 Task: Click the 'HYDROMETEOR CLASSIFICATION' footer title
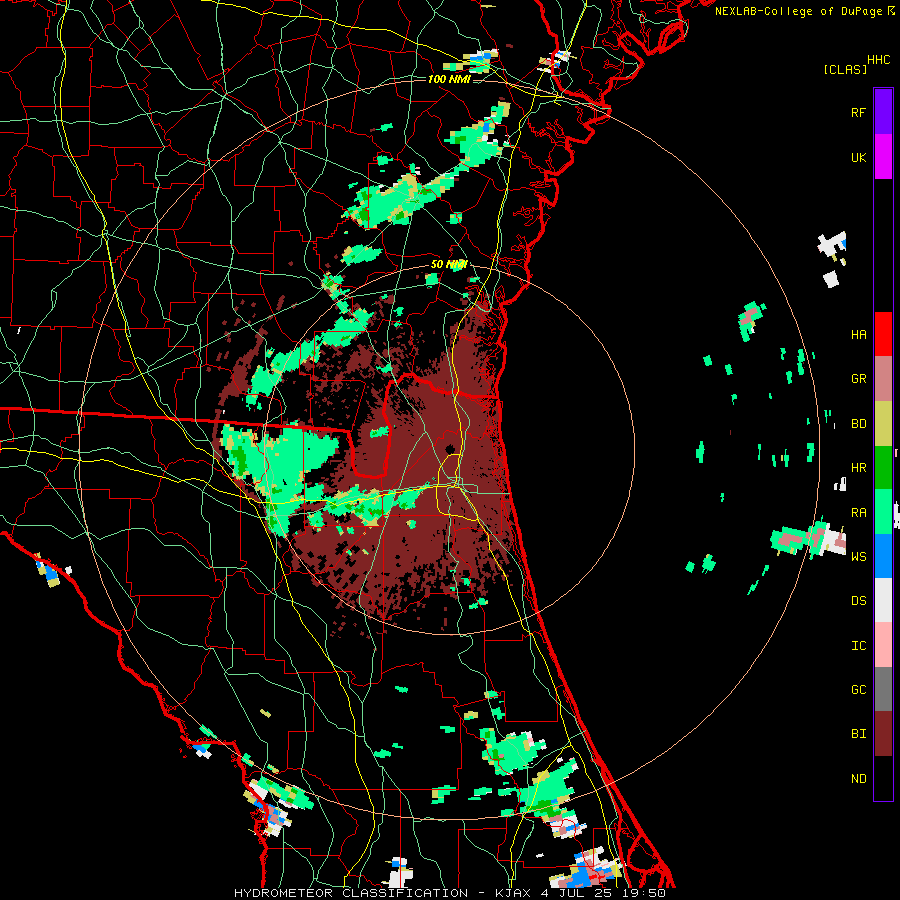(351, 893)
